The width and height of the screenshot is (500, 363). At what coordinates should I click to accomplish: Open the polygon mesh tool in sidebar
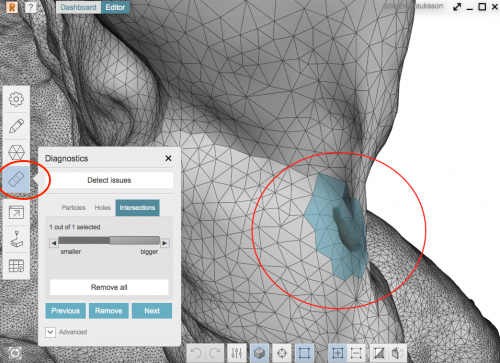tap(16, 153)
